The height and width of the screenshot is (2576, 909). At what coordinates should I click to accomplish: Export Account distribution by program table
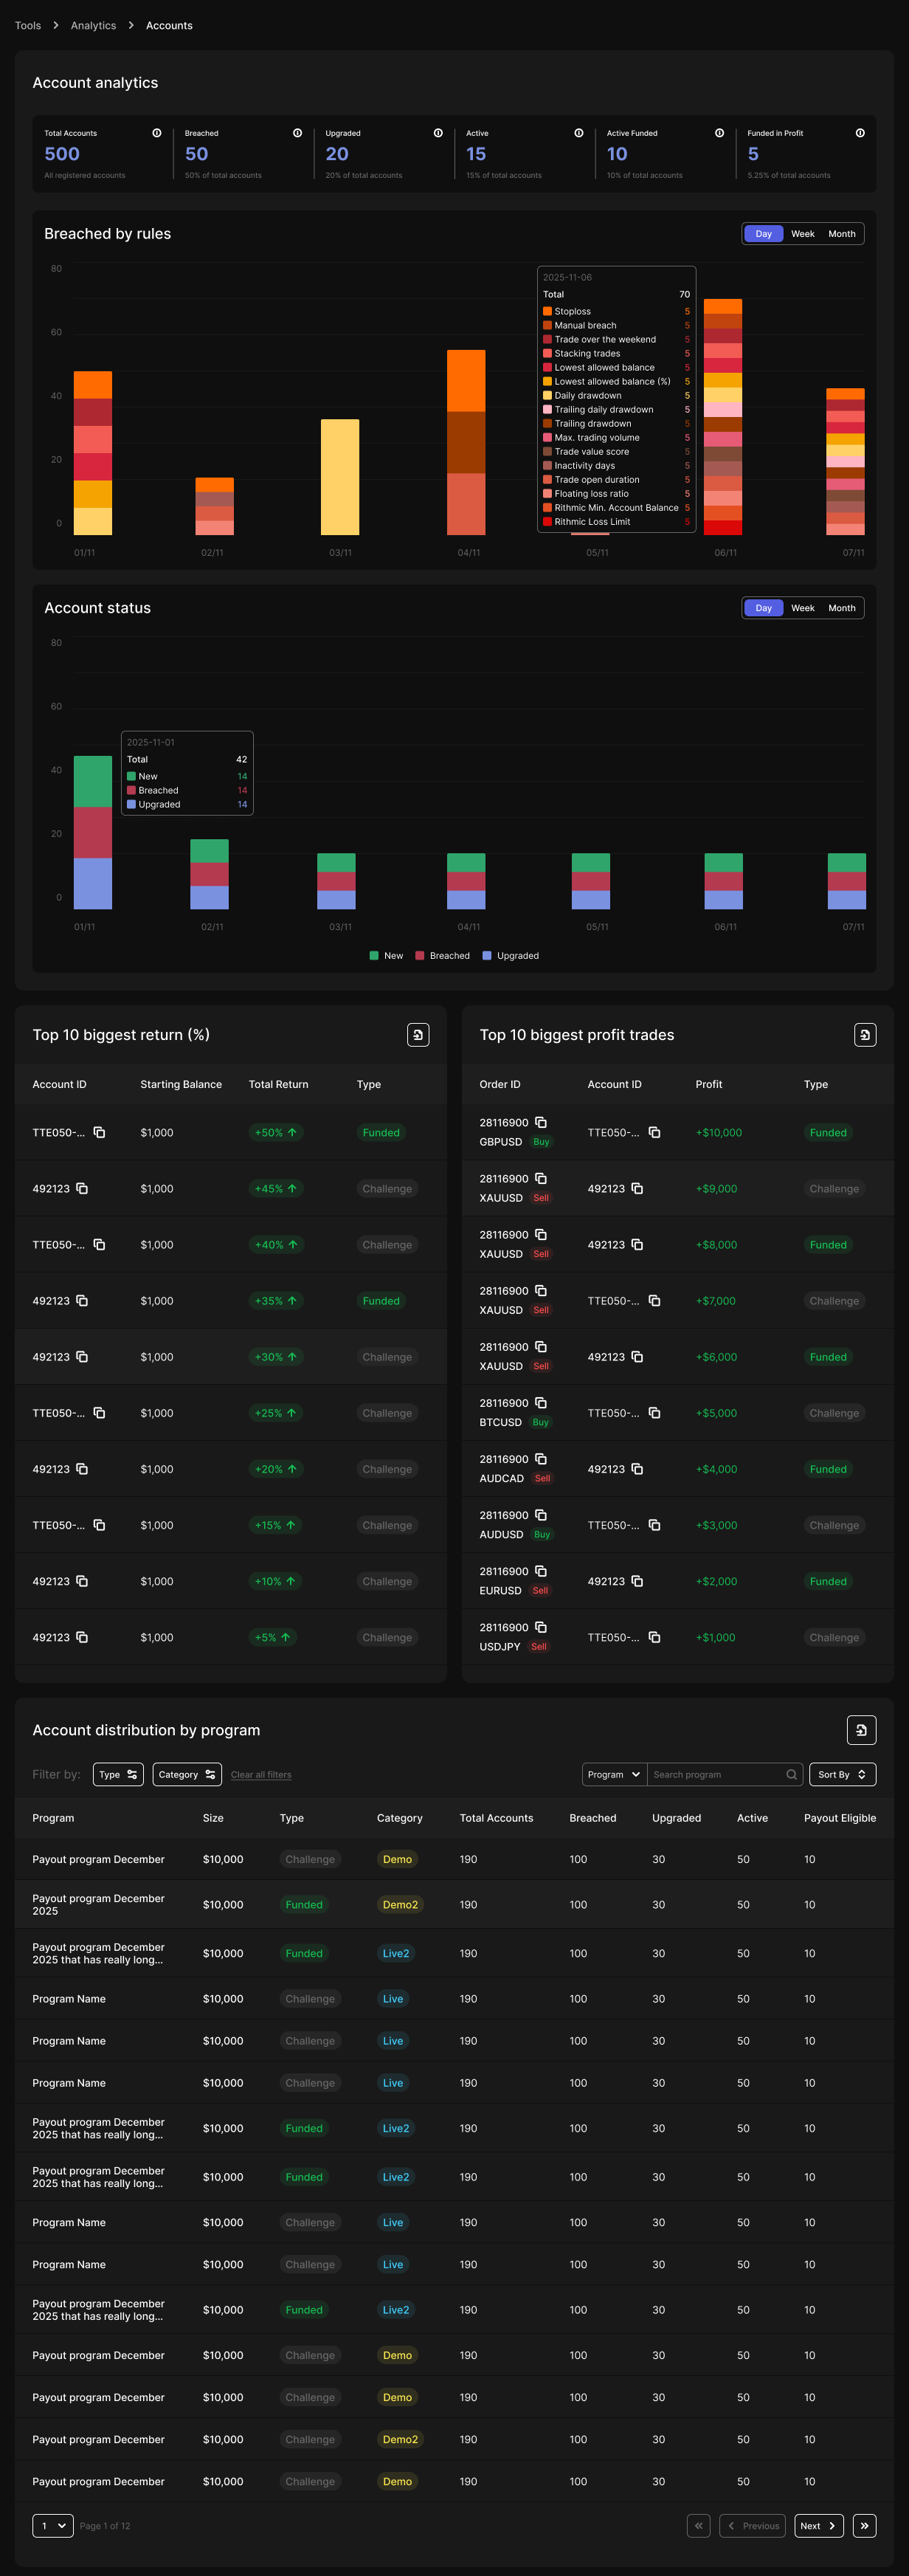(861, 1730)
